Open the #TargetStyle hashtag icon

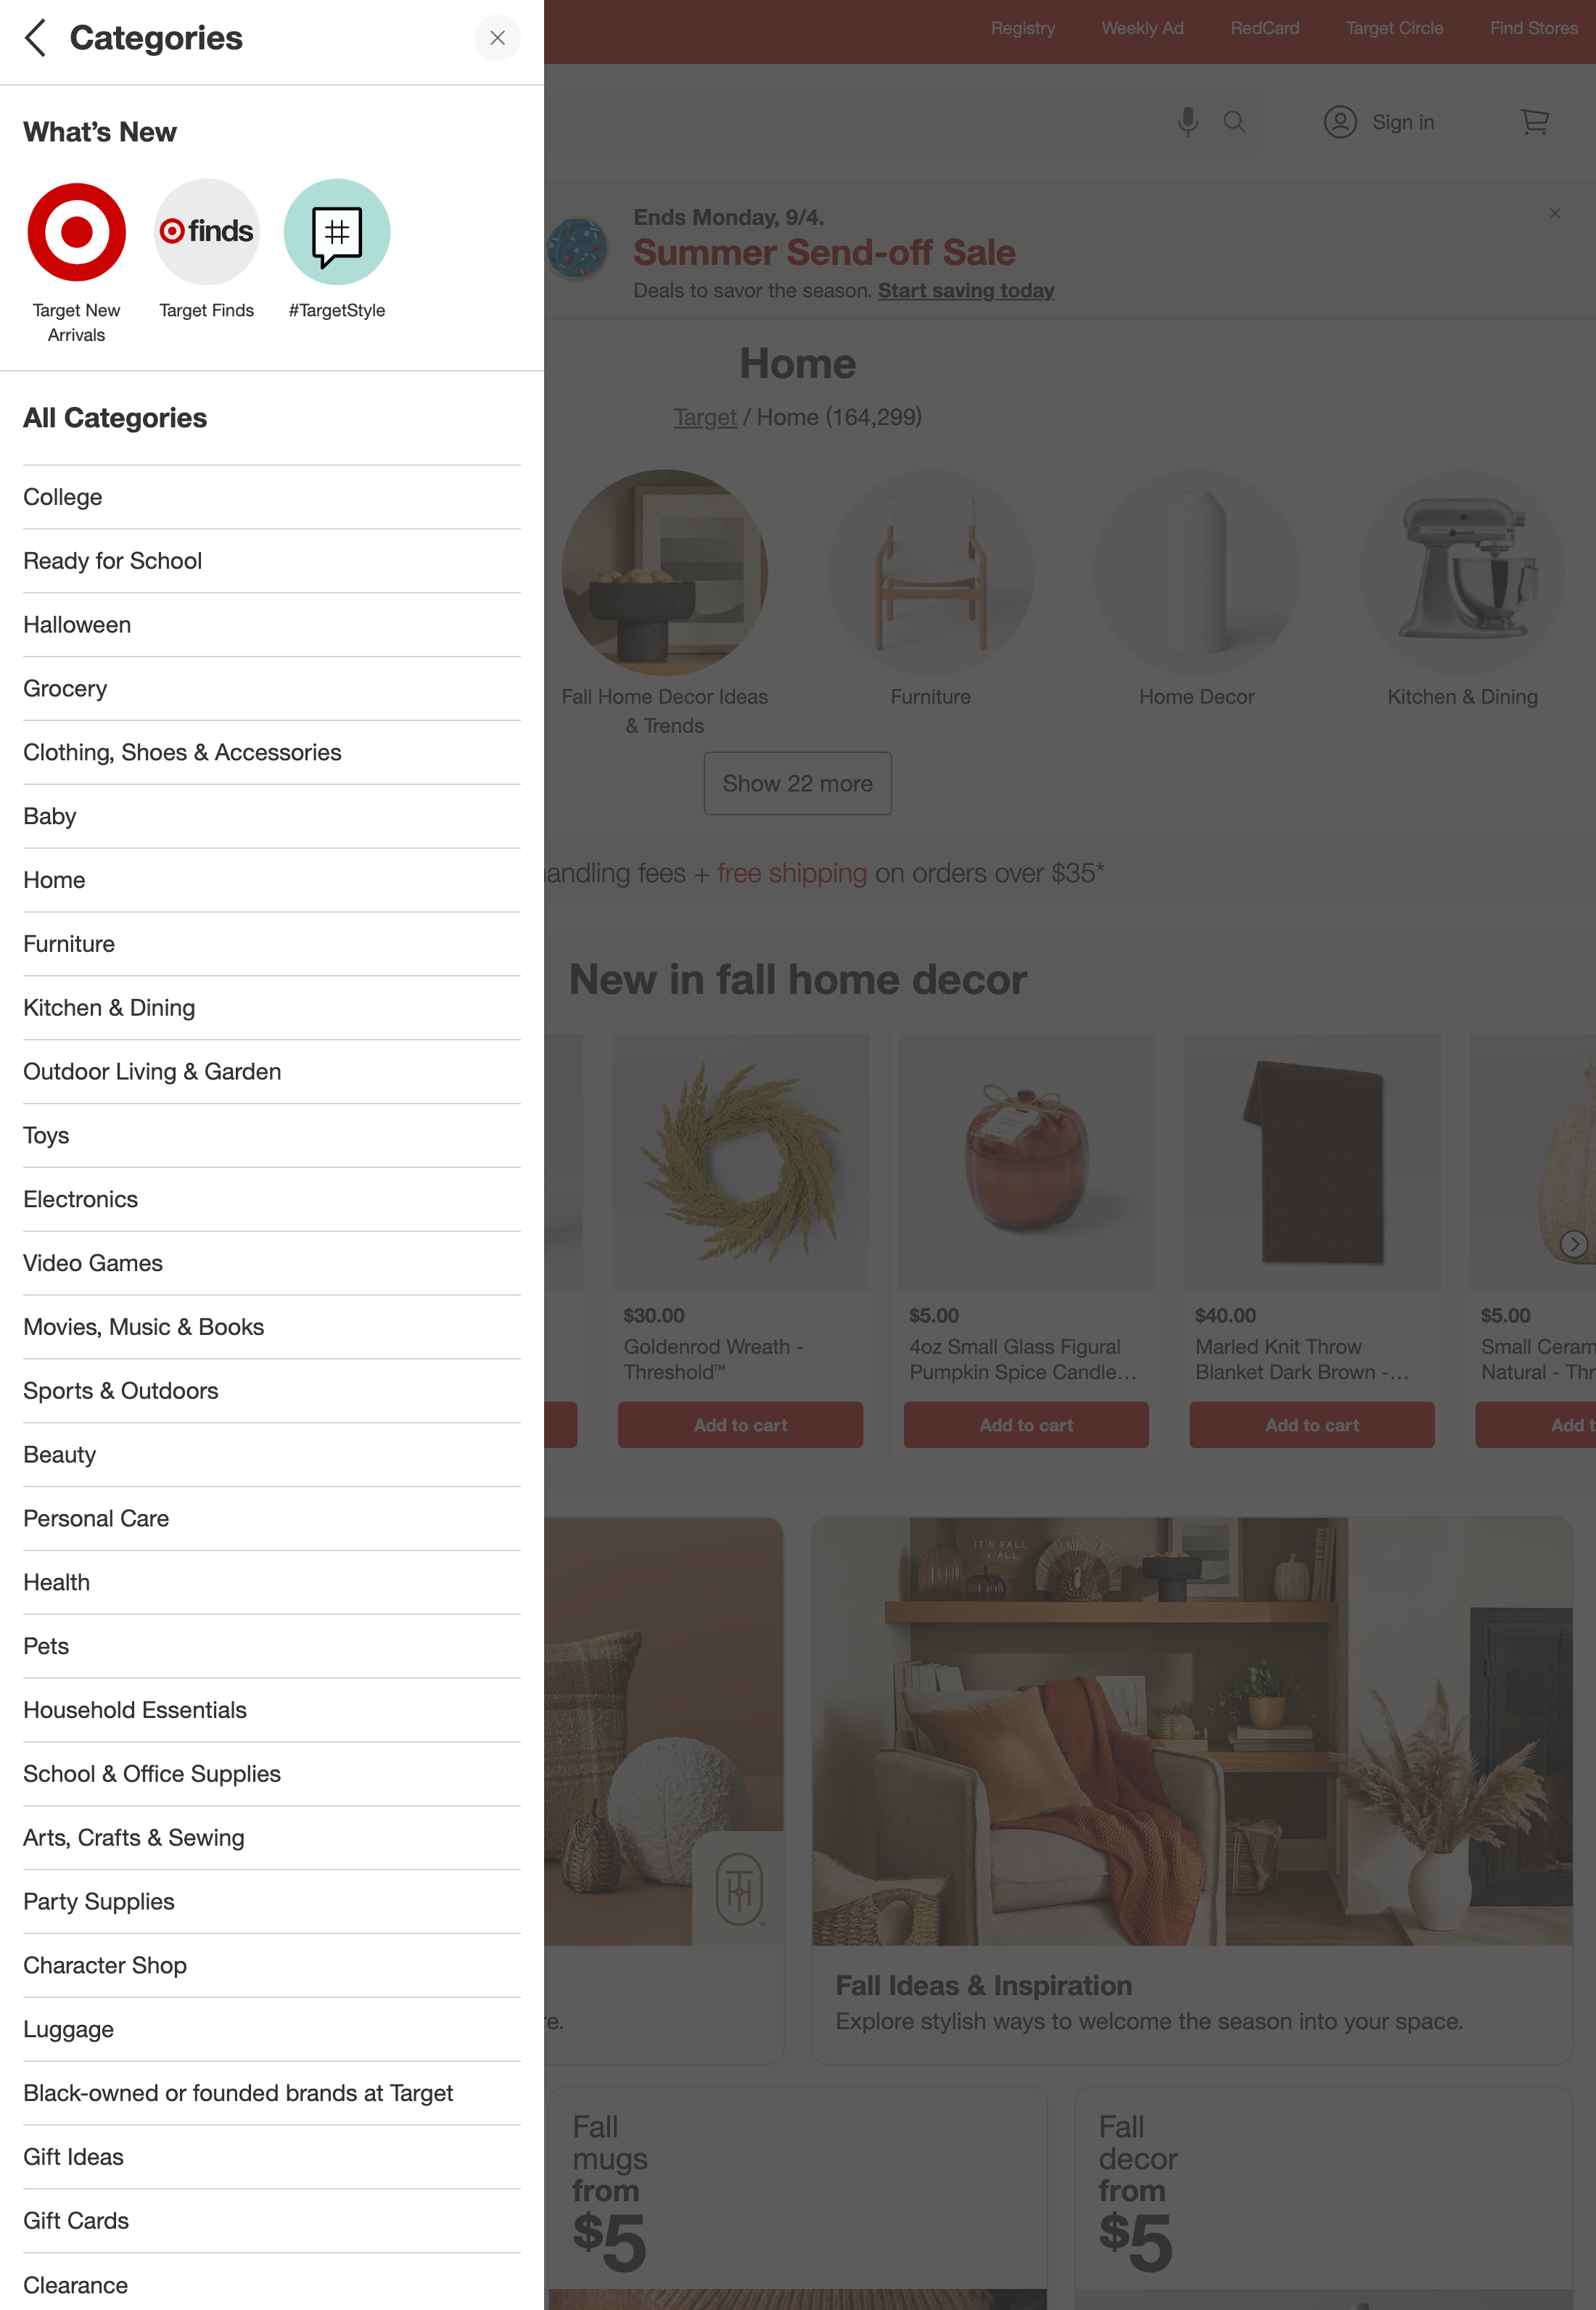point(337,232)
